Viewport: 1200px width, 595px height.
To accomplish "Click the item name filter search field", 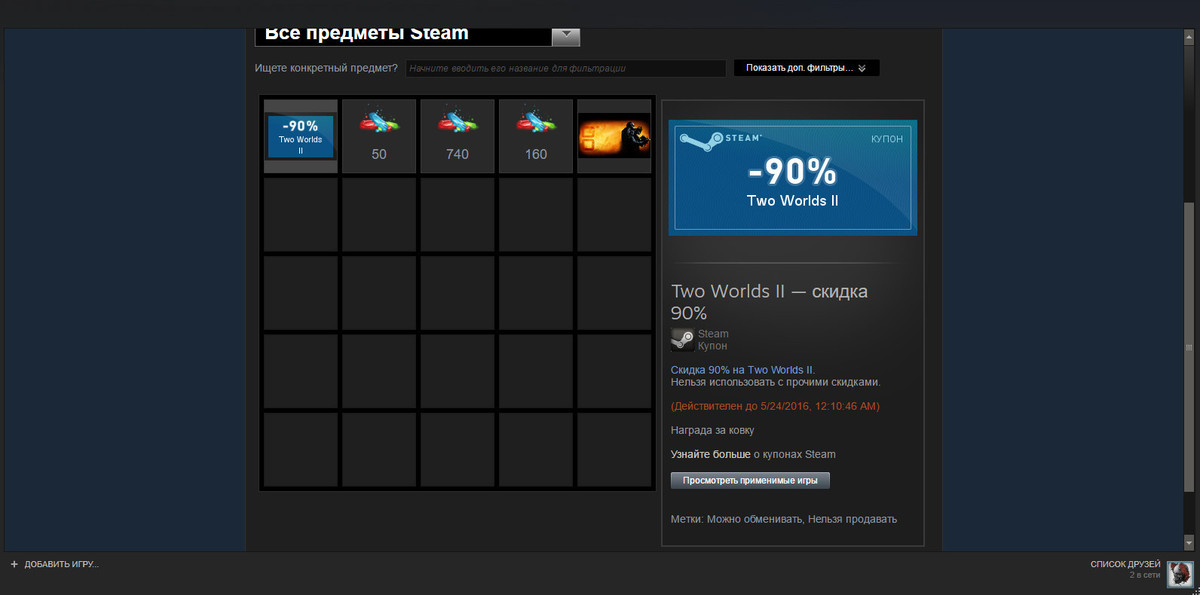I will [565, 69].
